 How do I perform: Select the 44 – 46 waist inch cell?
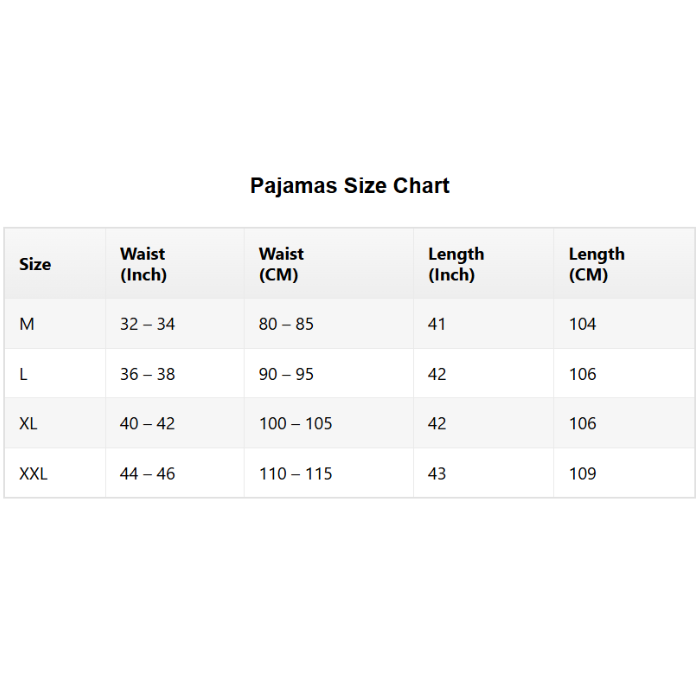[147, 473]
